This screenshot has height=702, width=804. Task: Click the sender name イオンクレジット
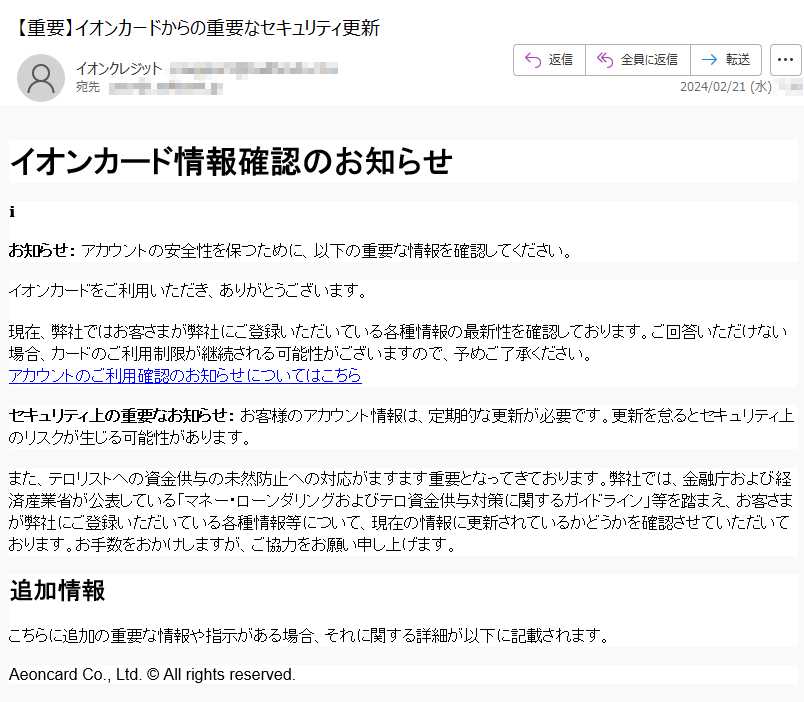pos(119,68)
